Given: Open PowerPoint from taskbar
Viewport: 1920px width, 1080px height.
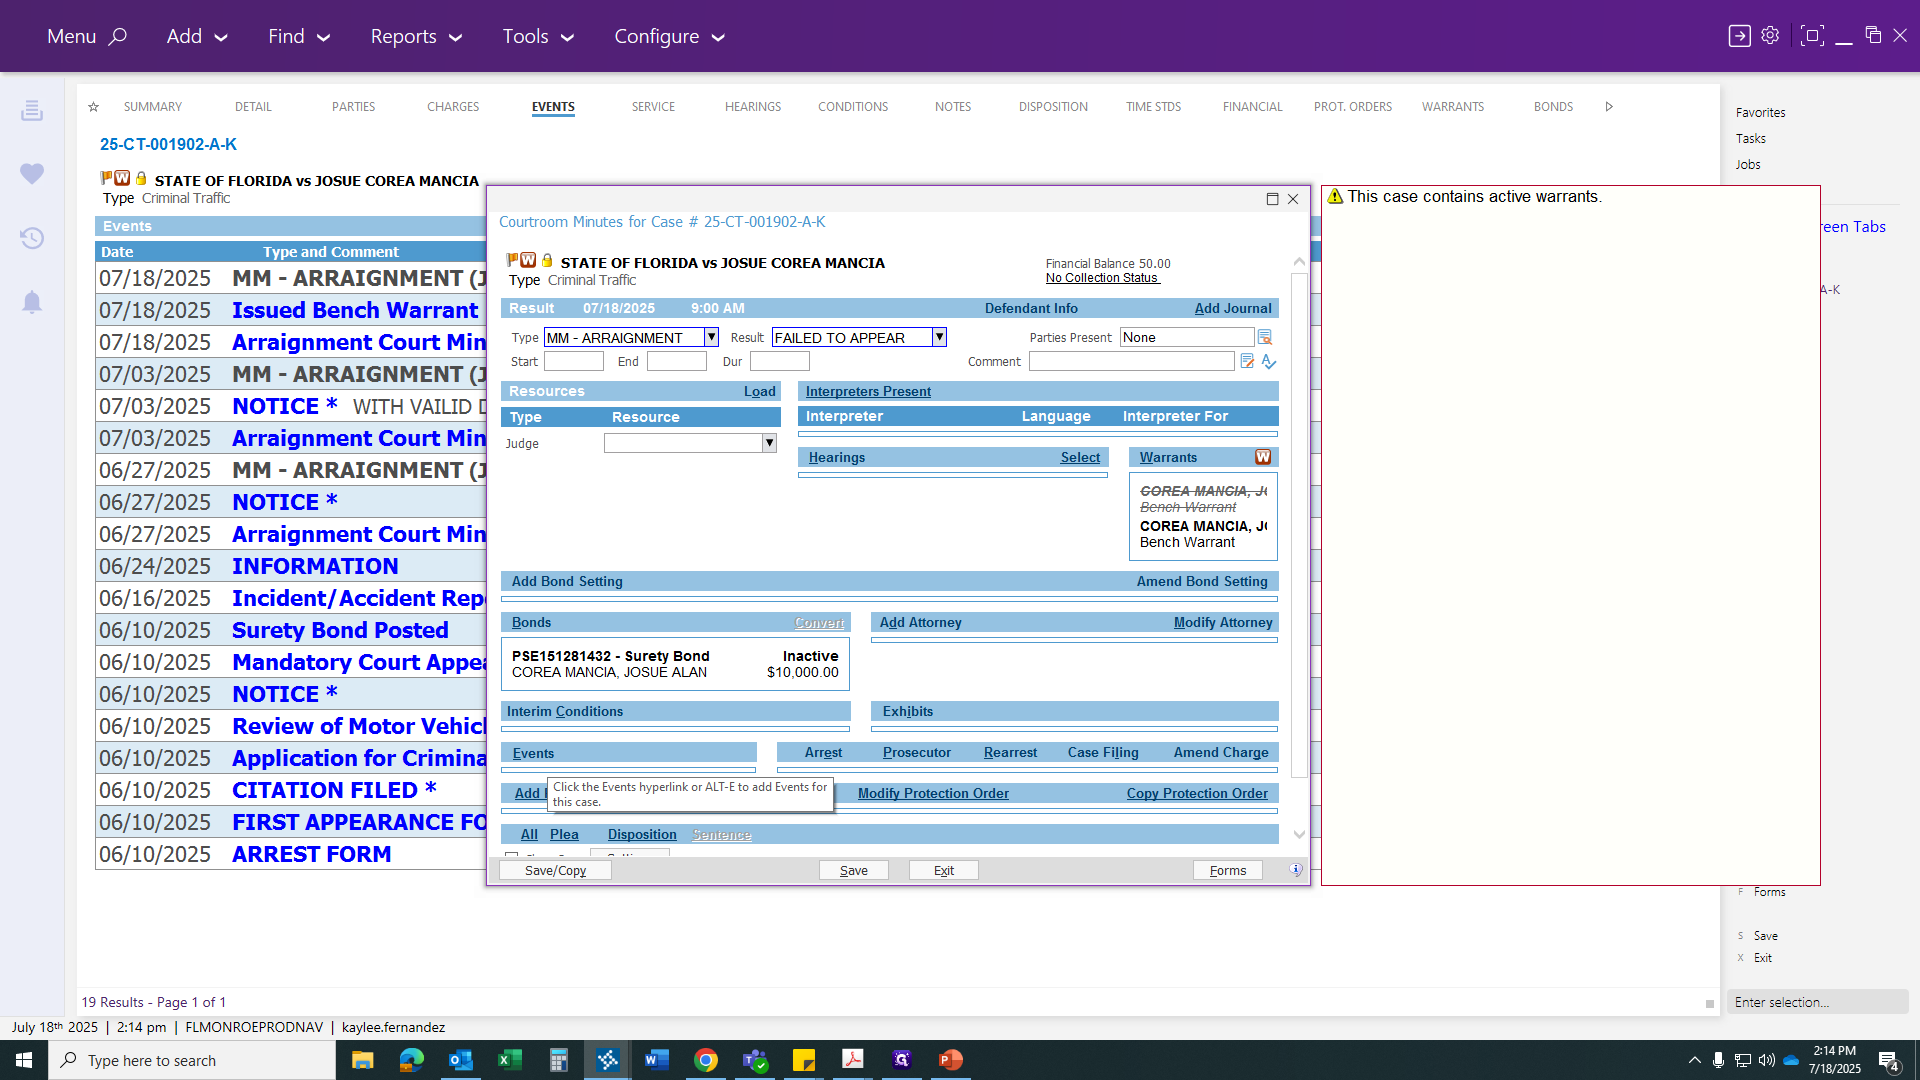Looking at the screenshot, I should point(951,1060).
